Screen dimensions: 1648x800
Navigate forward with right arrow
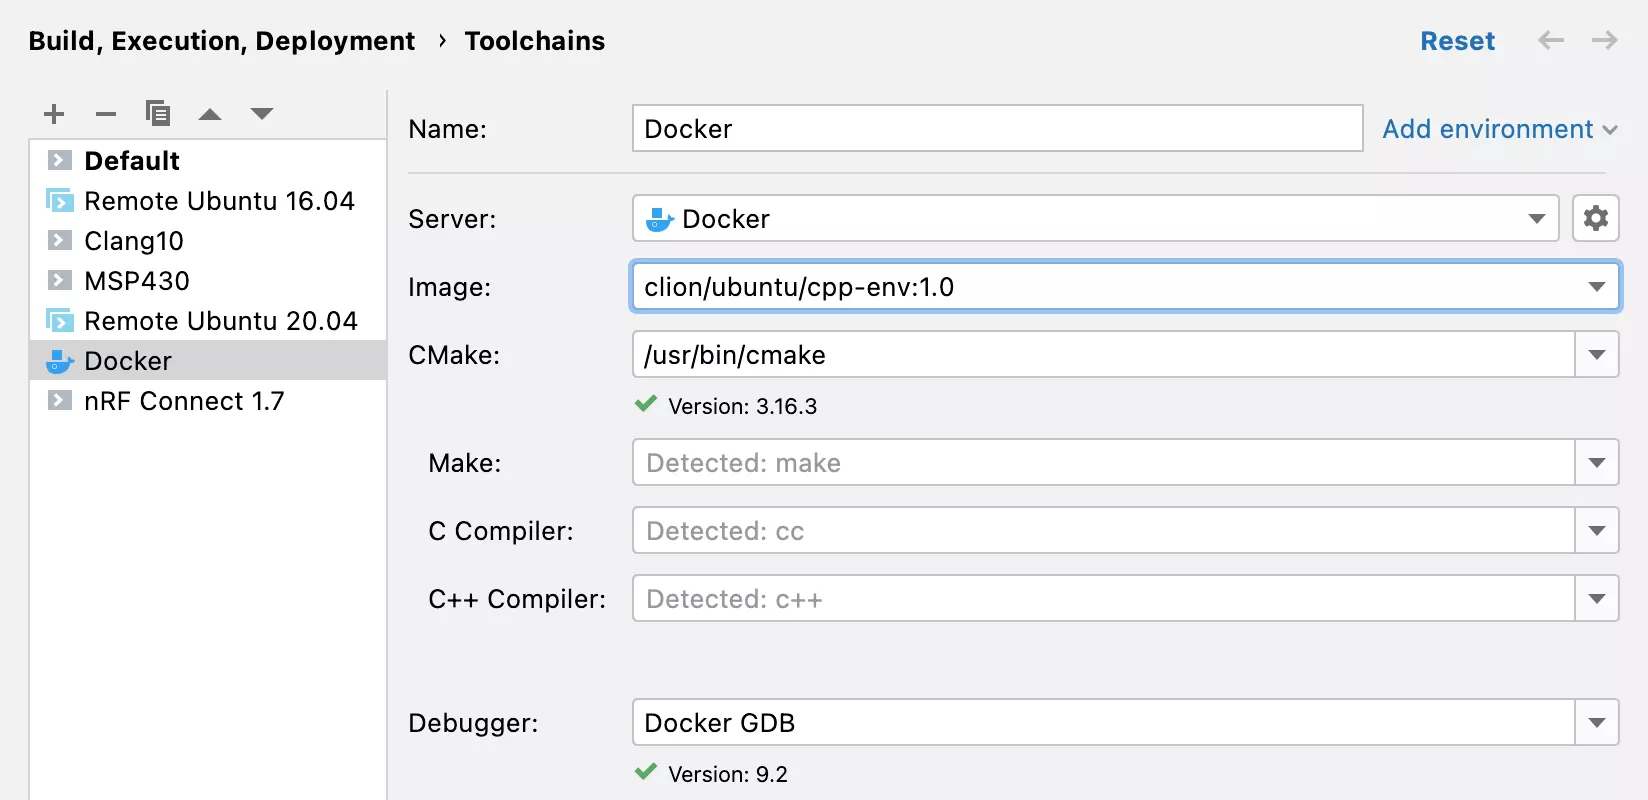[x=1605, y=41]
